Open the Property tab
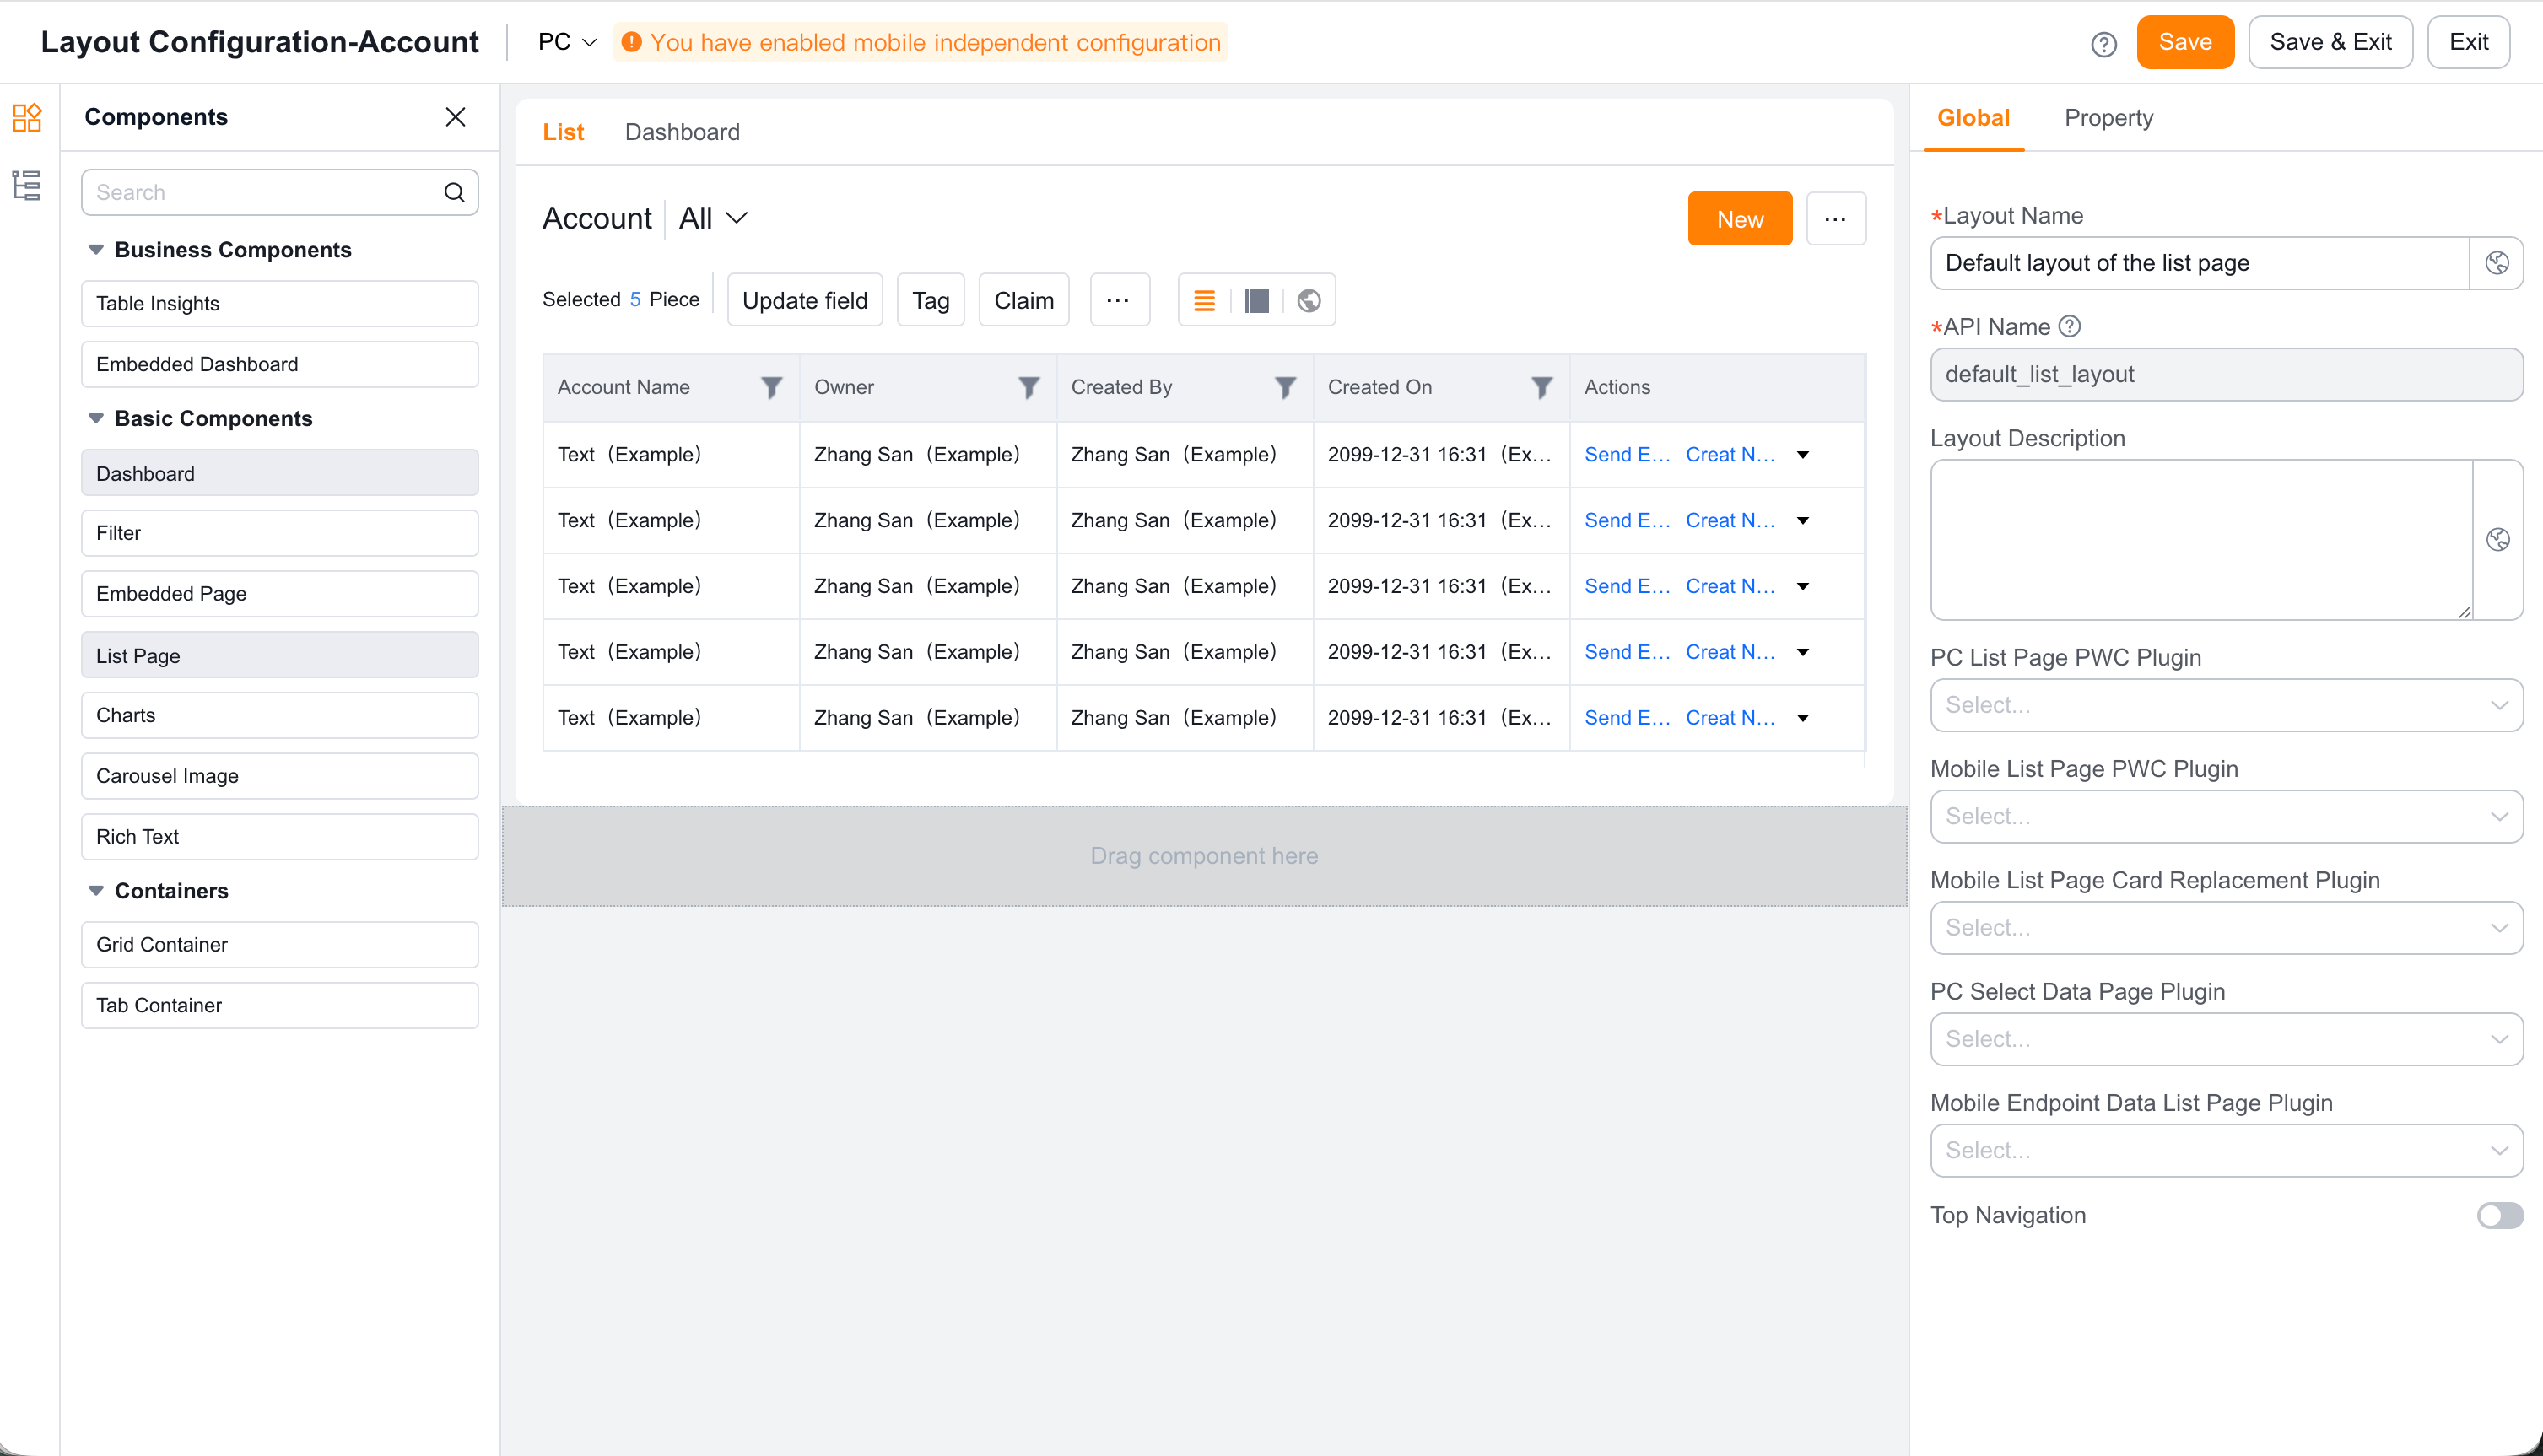This screenshot has width=2543, height=1456. click(x=2108, y=118)
